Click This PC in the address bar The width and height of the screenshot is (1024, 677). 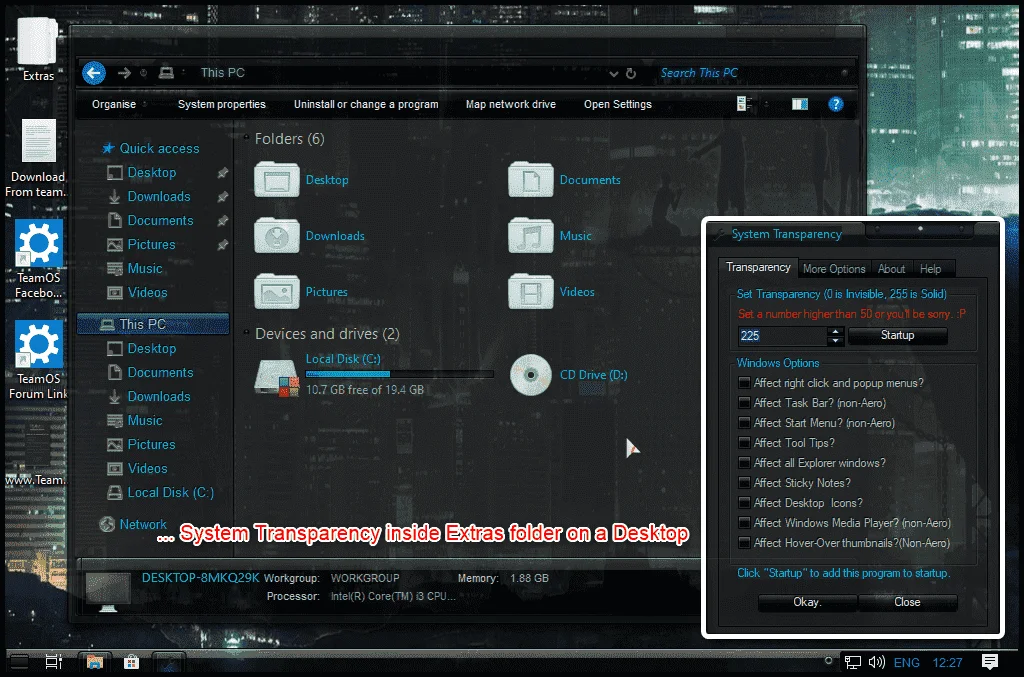pos(223,73)
